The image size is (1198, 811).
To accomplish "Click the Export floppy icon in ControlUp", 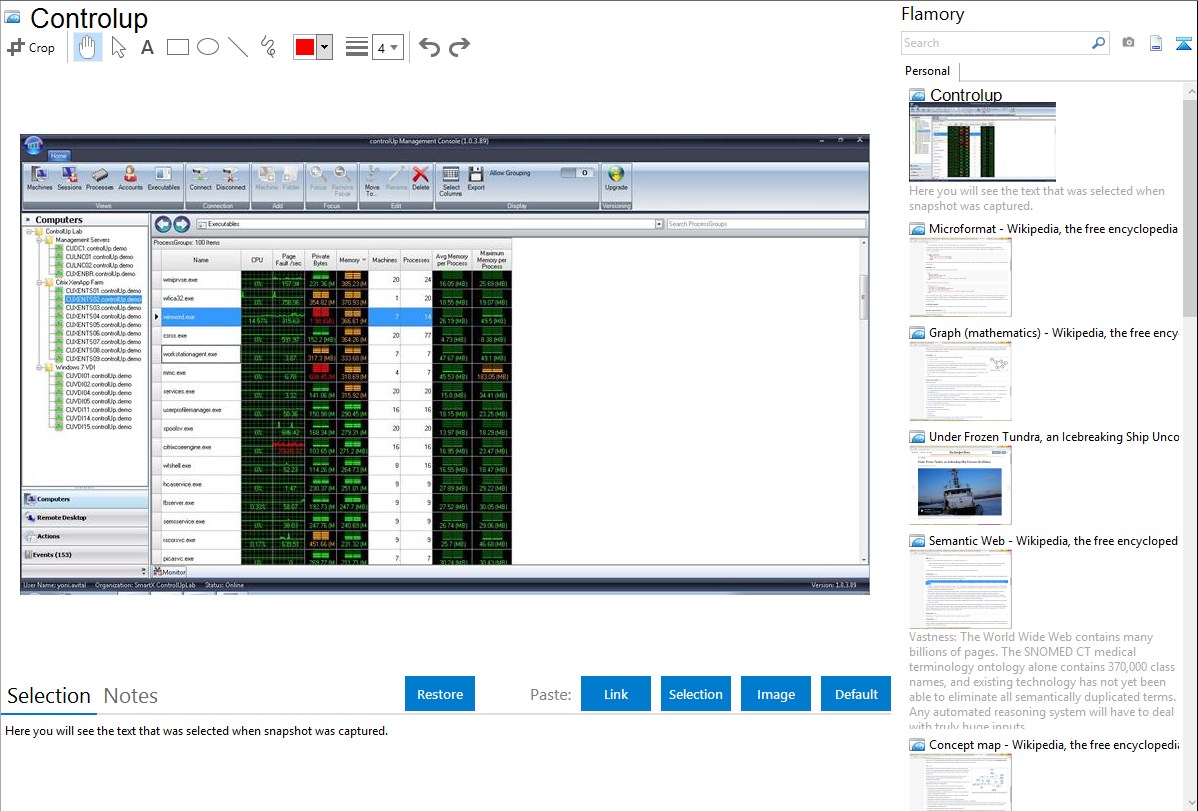I will tap(476, 179).
